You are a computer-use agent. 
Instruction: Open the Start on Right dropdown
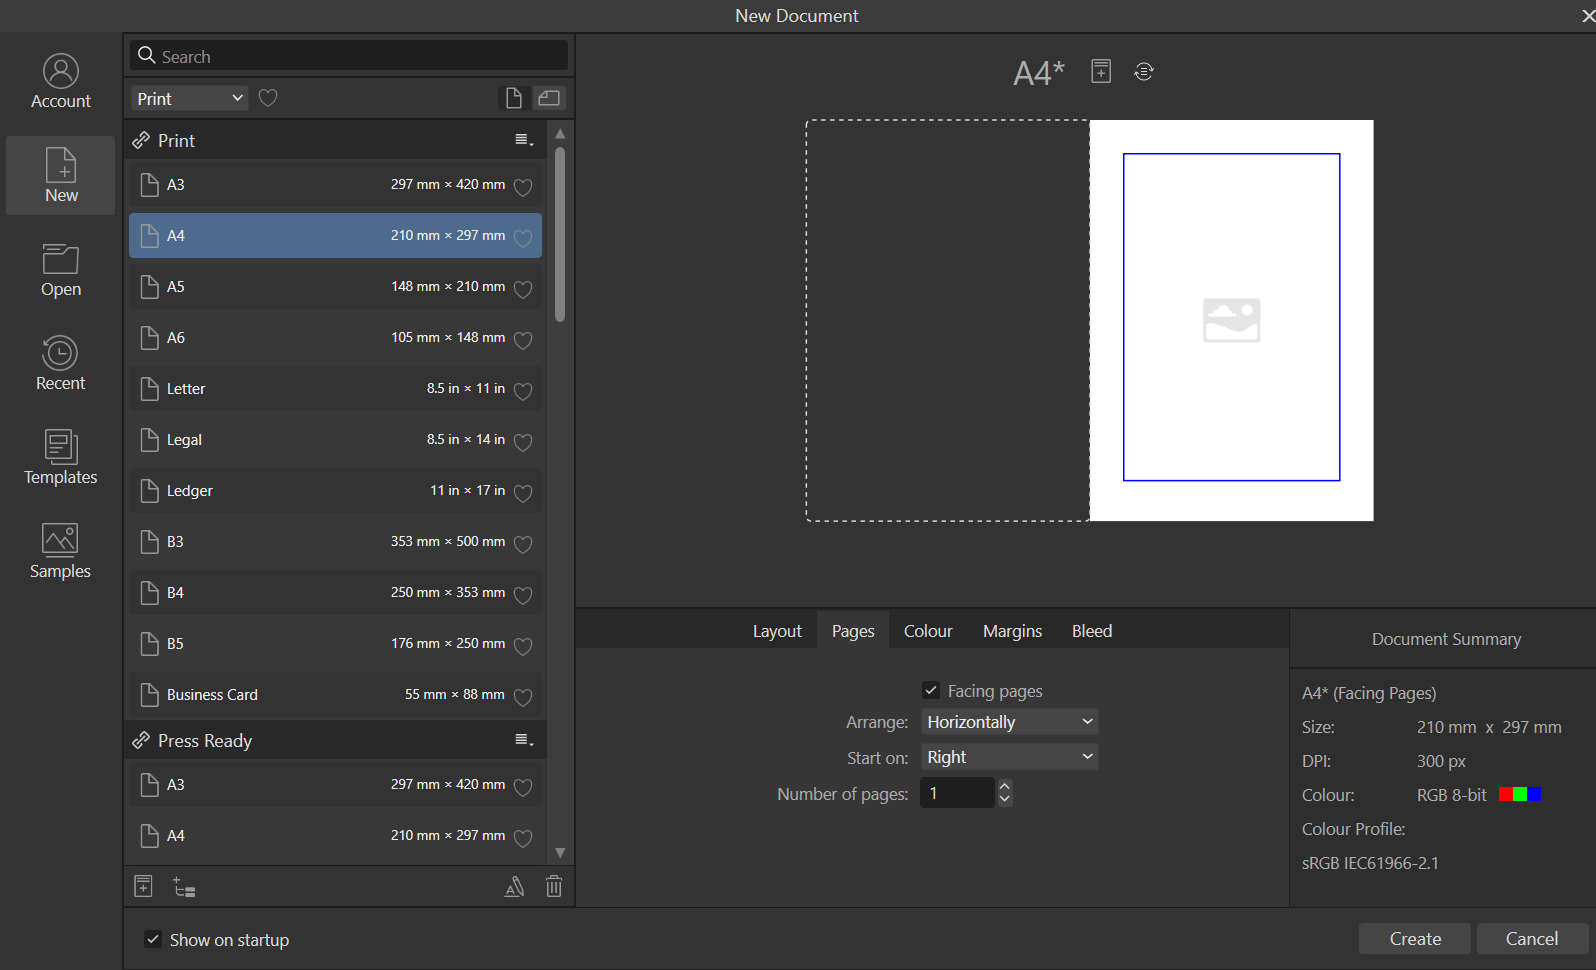click(1010, 757)
